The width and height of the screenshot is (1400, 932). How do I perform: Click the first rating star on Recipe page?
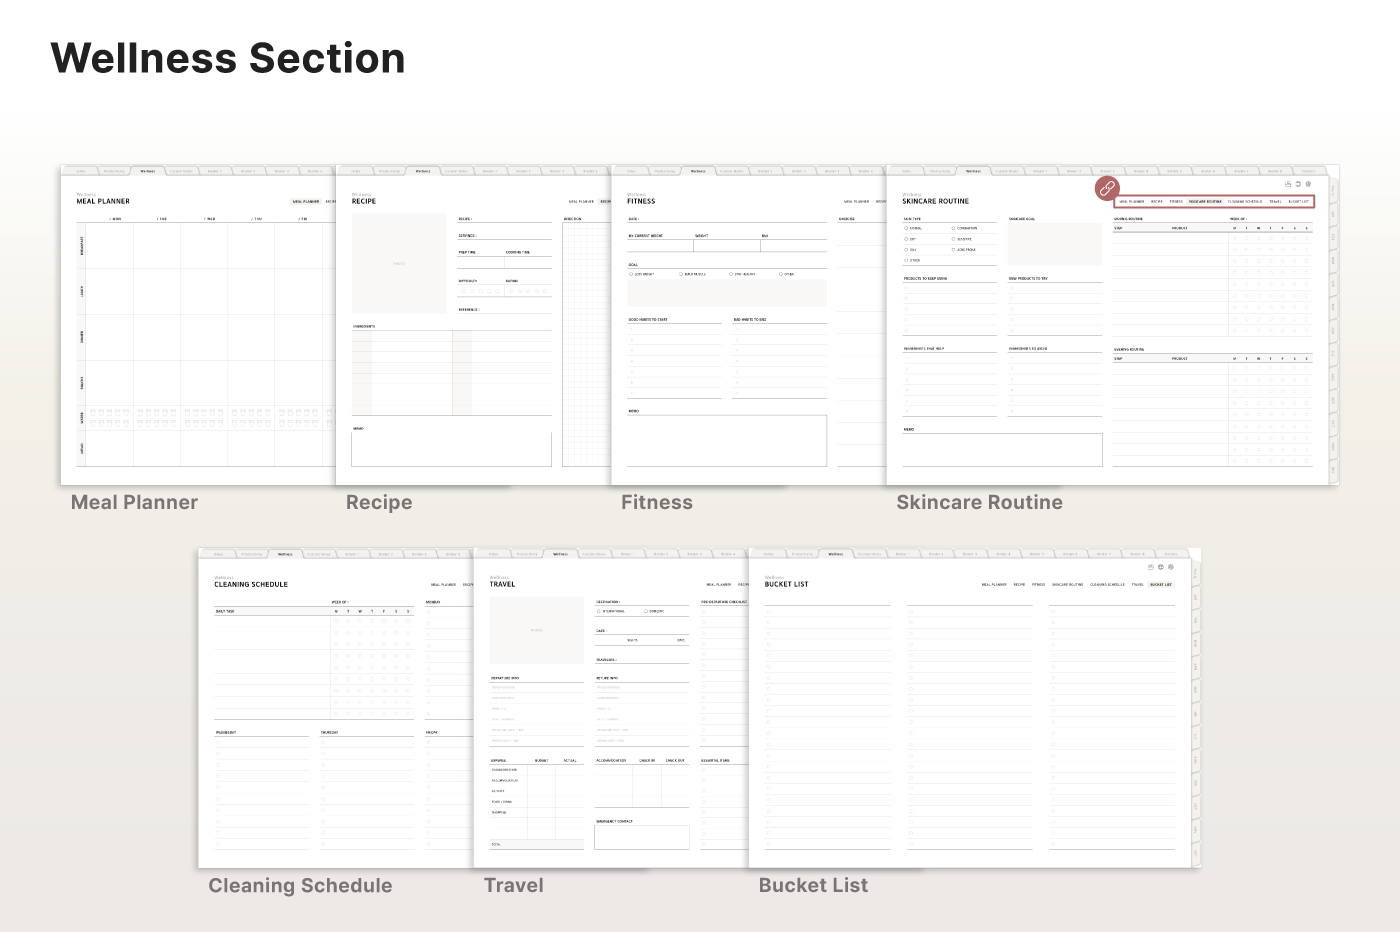pos(510,291)
